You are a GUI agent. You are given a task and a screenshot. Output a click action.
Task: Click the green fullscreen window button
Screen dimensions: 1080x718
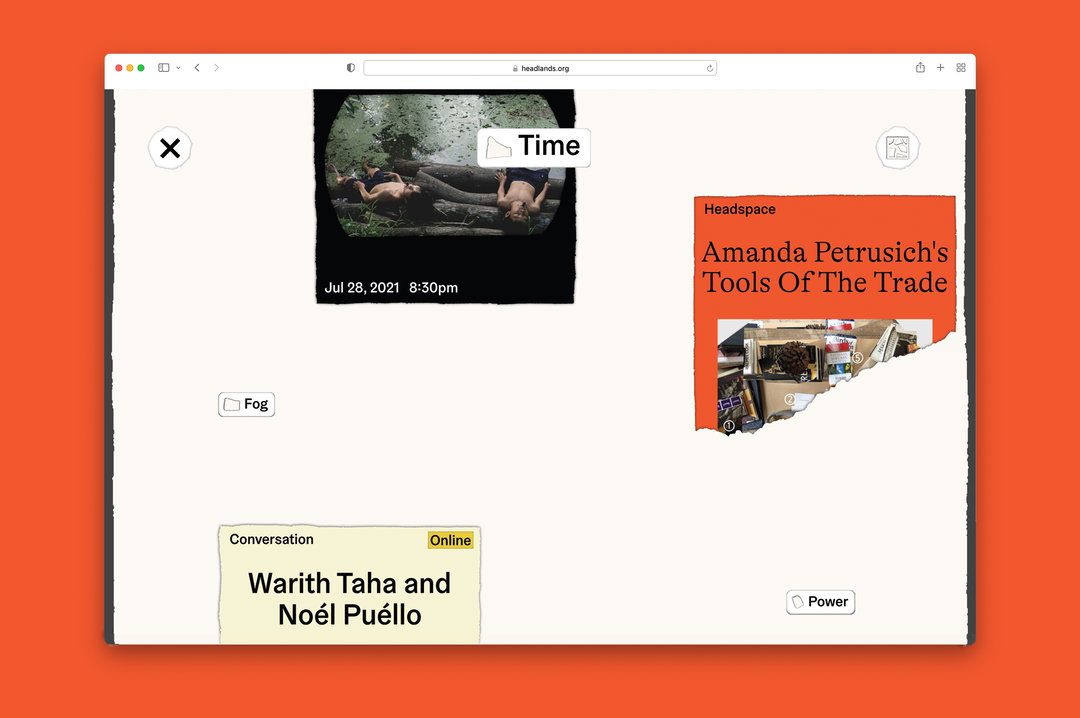click(x=141, y=68)
